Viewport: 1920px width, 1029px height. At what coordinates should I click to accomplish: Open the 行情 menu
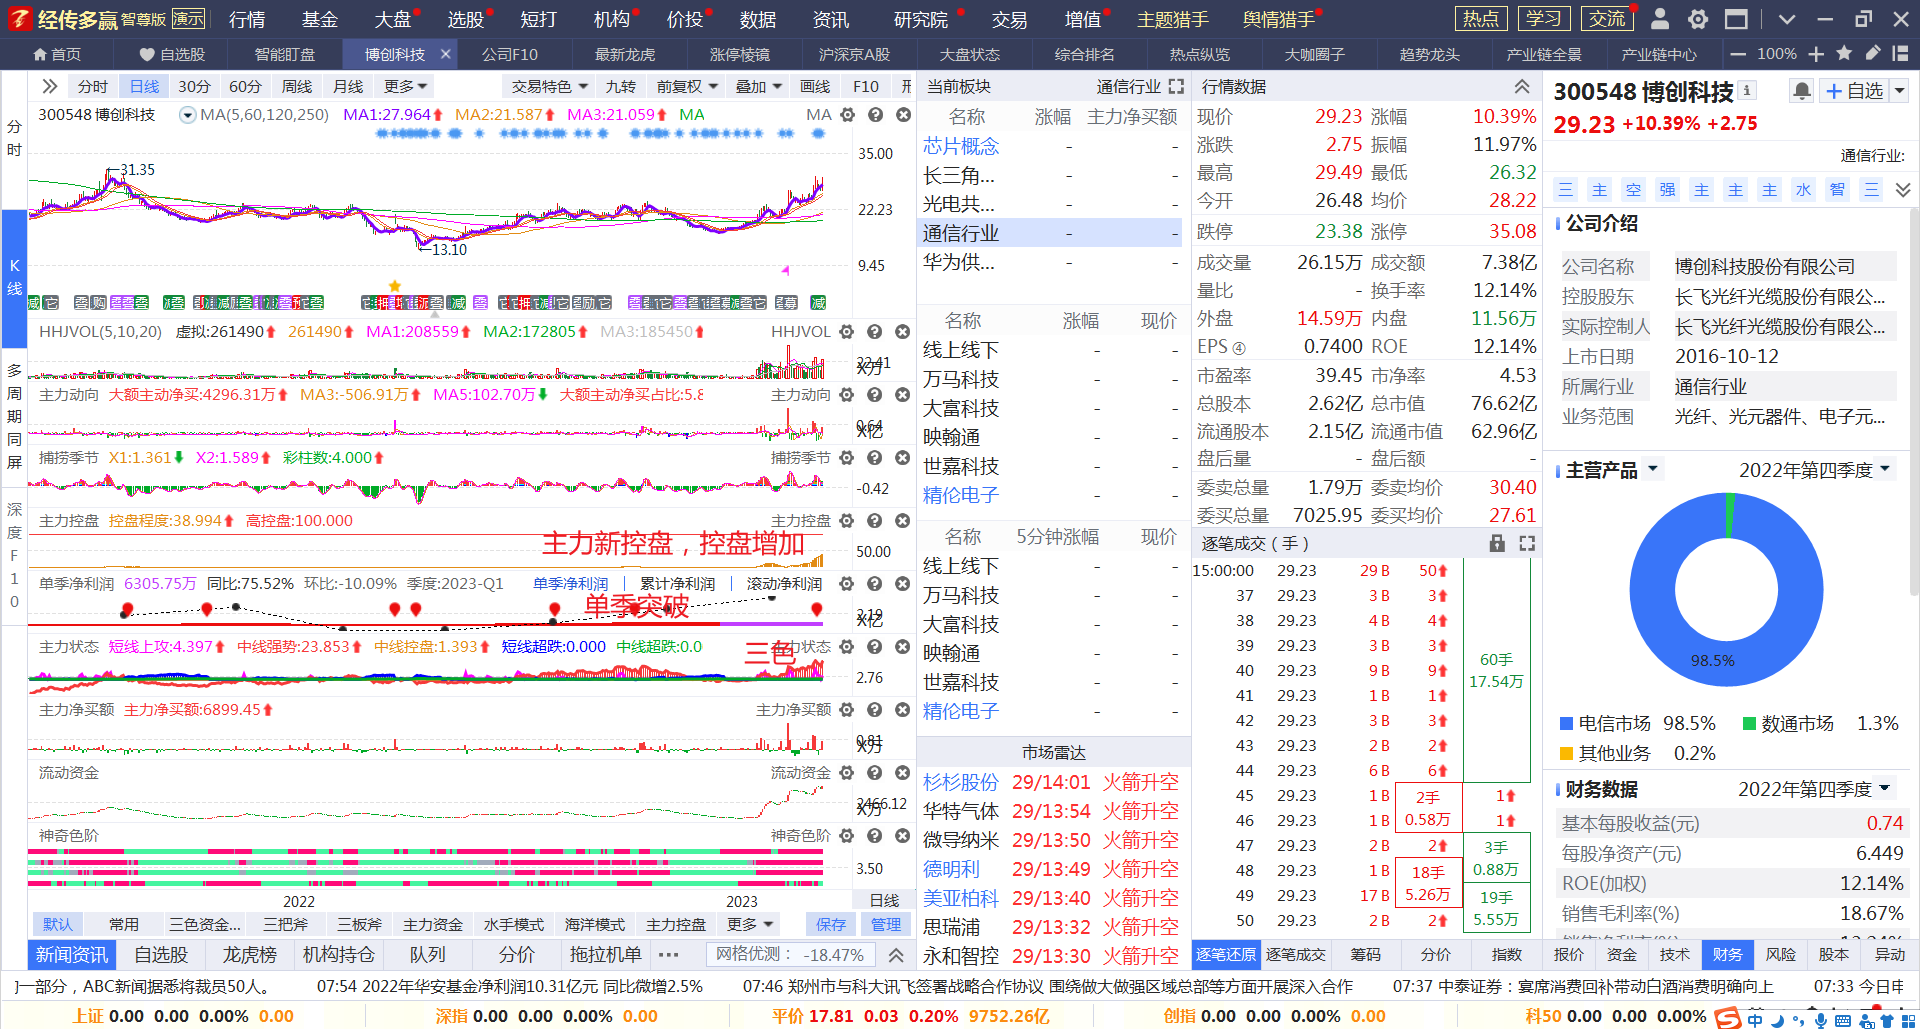pyautogui.click(x=247, y=19)
